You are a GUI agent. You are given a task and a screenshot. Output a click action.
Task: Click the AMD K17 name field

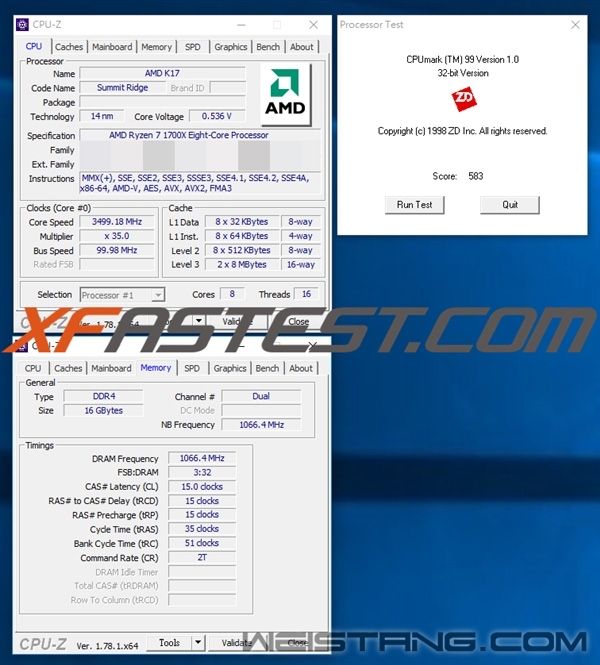coord(162,73)
